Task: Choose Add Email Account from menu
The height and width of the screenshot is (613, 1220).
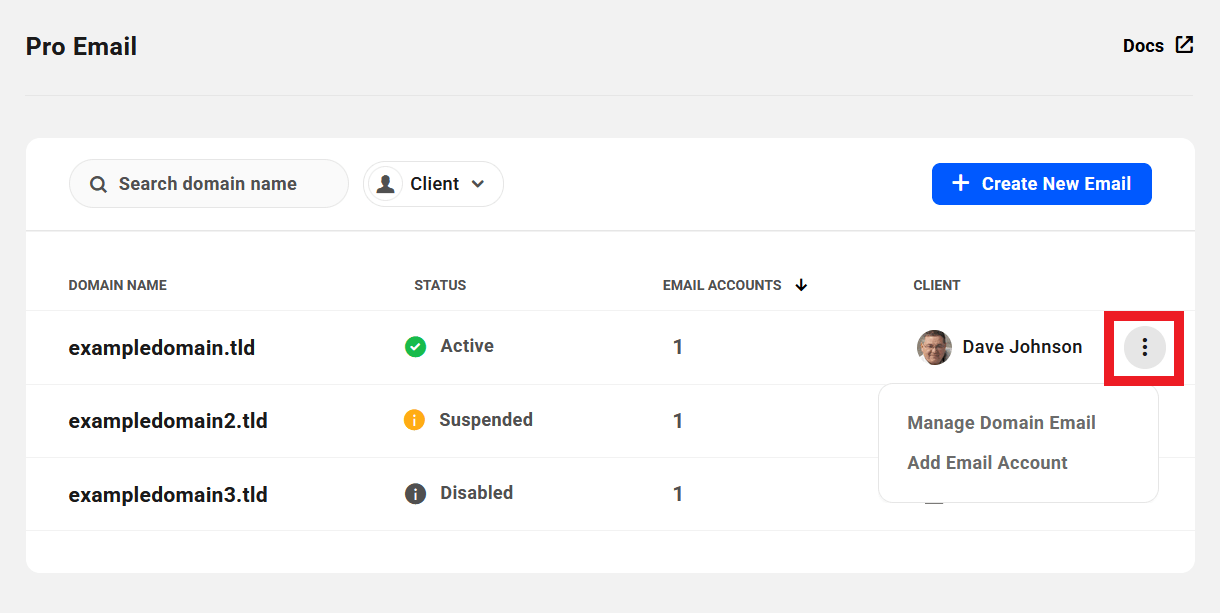Action: [987, 463]
